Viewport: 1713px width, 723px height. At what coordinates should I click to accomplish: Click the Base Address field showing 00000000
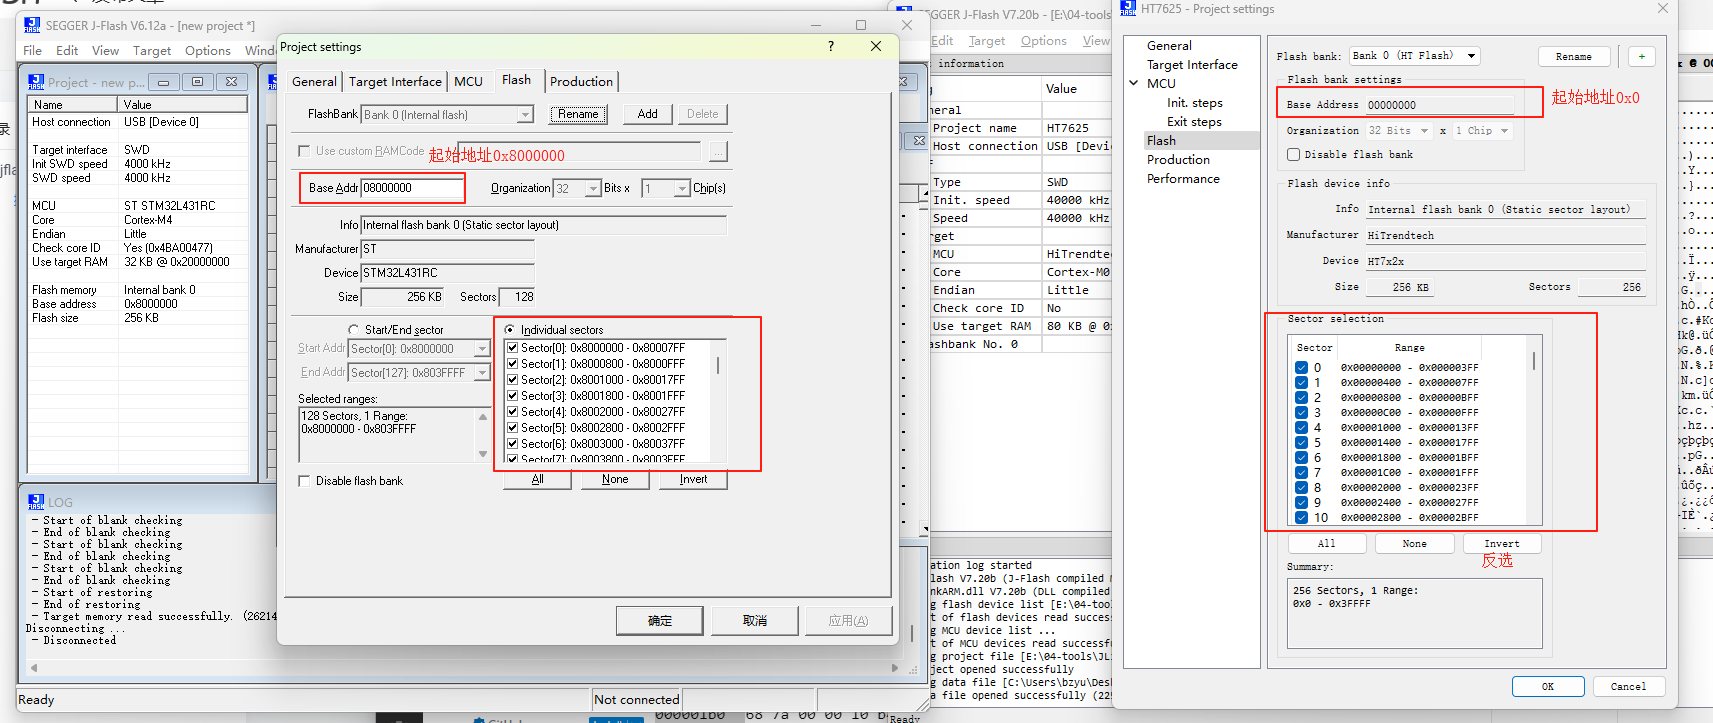[1439, 105]
